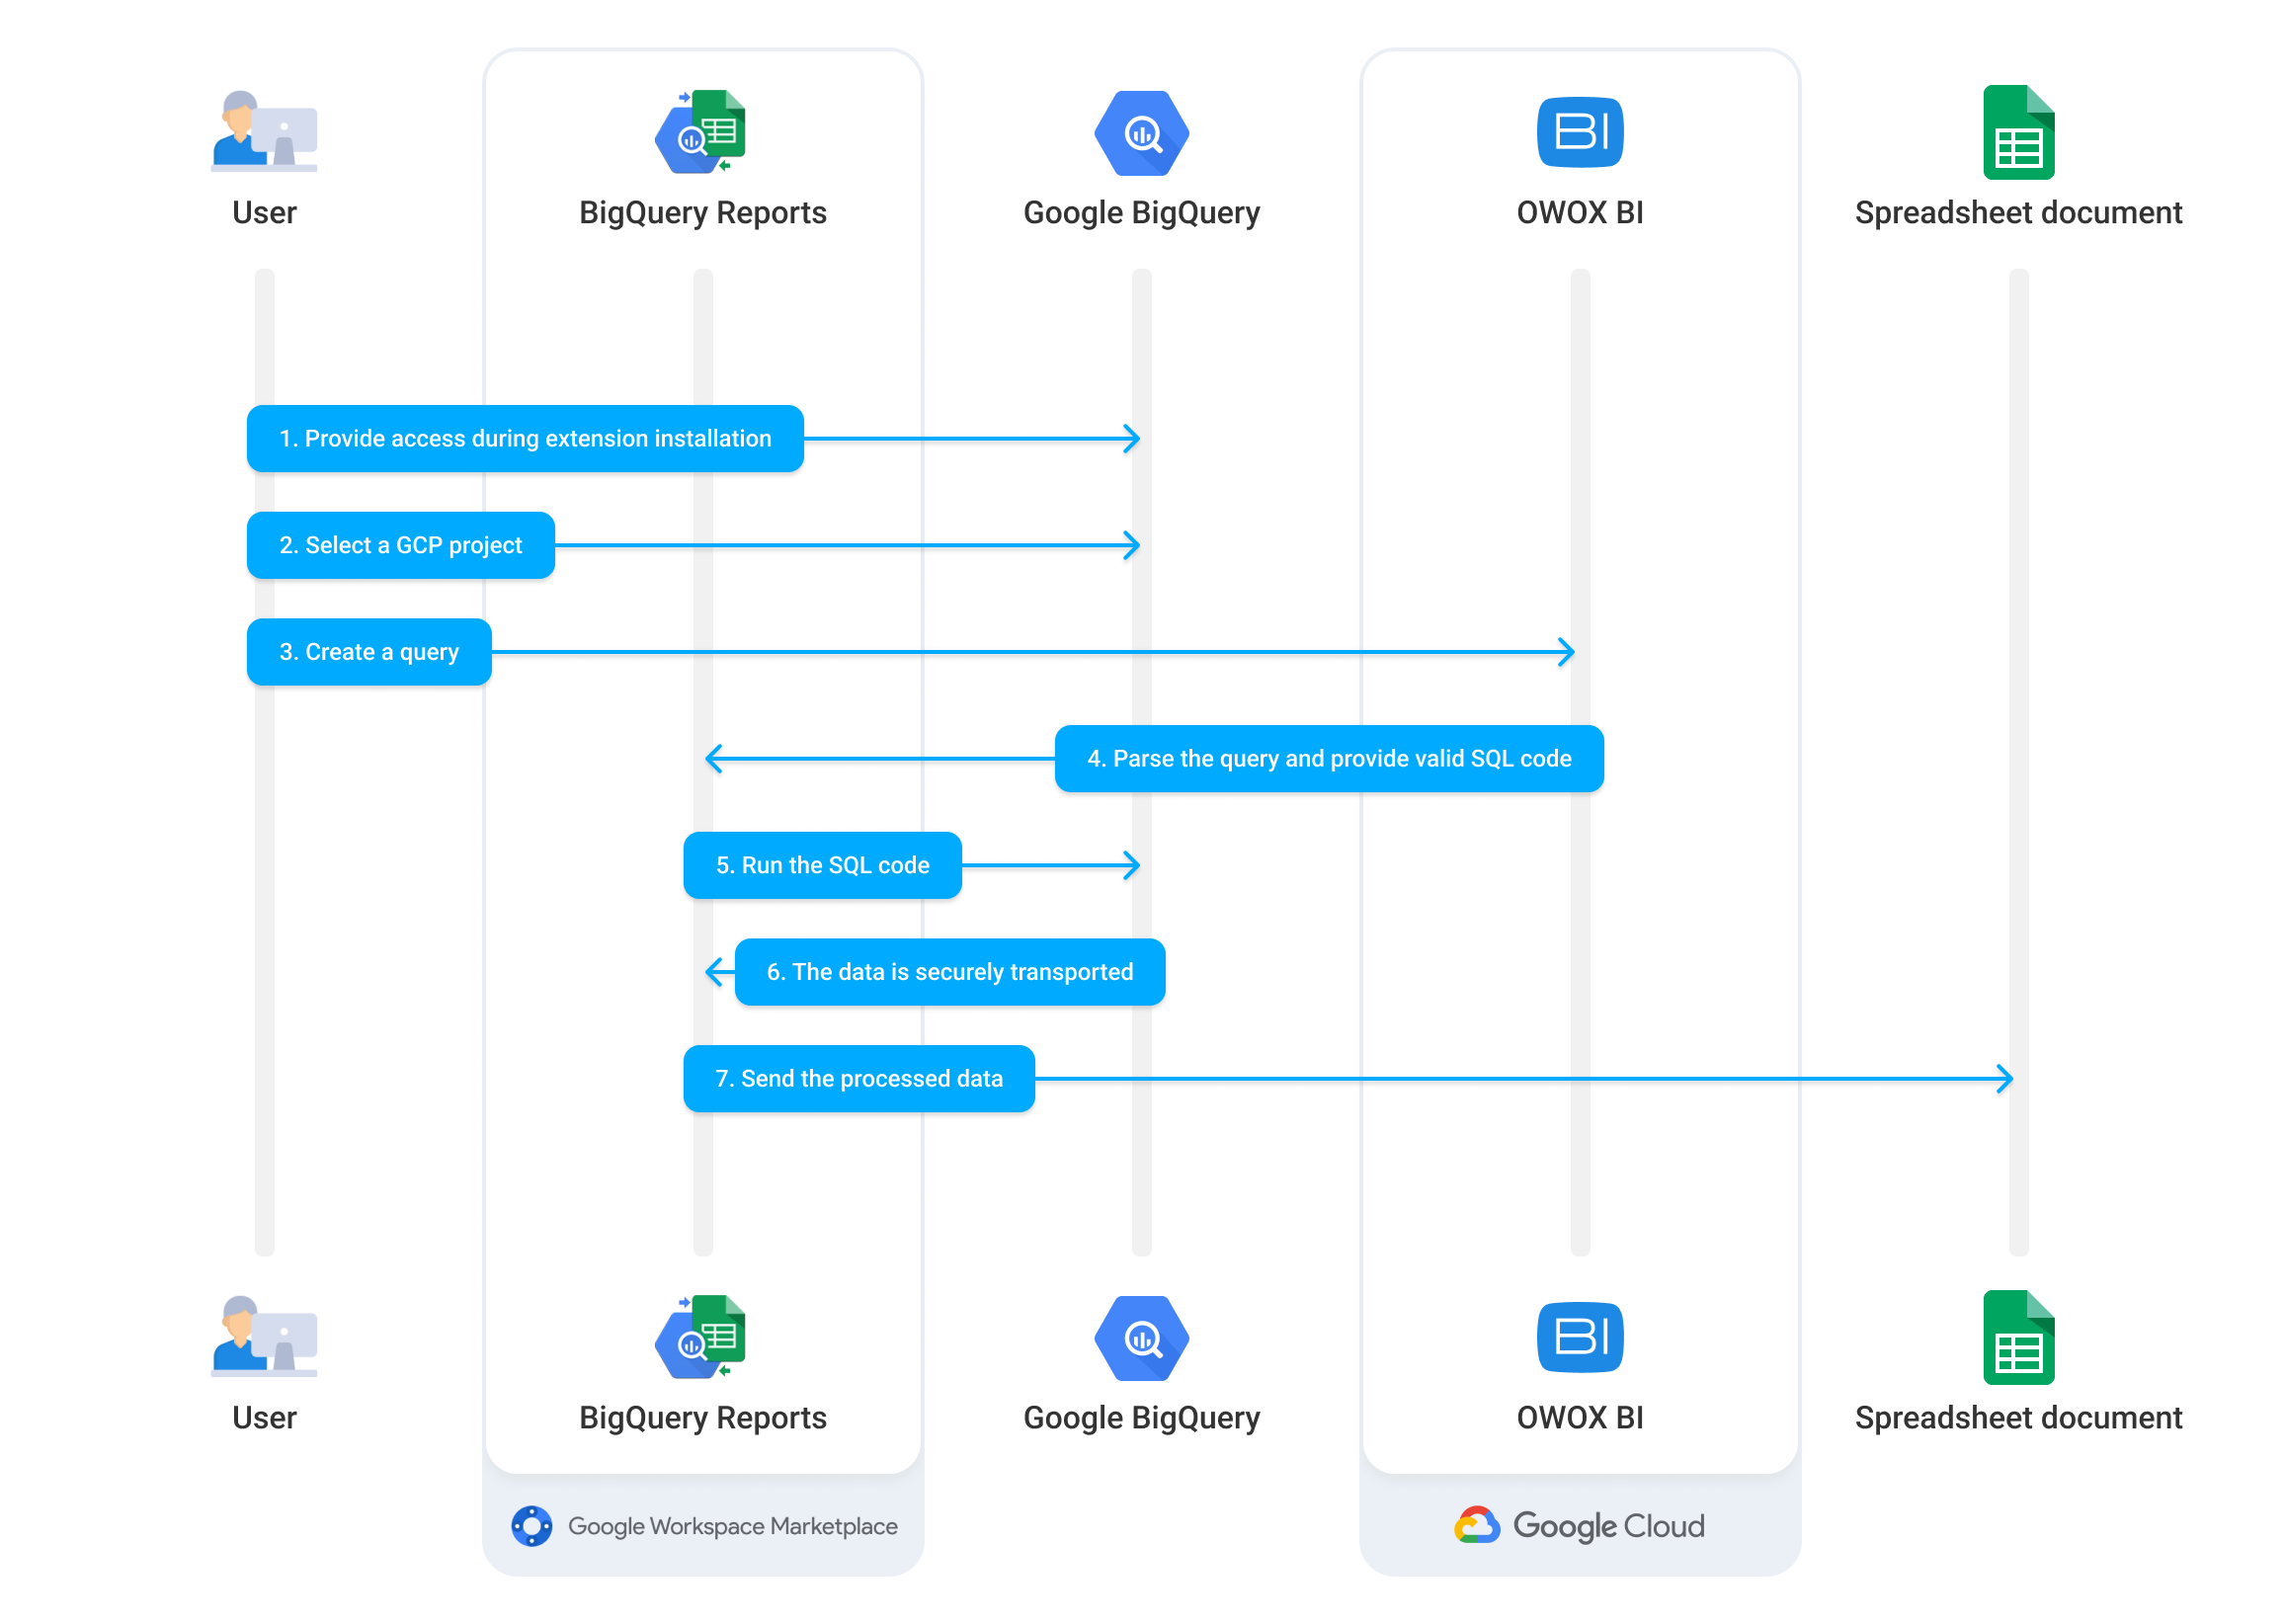Screen dimensions: 2284x1624
Task: Click the bottom OWOX BI icon
Action: click(1579, 1337)
